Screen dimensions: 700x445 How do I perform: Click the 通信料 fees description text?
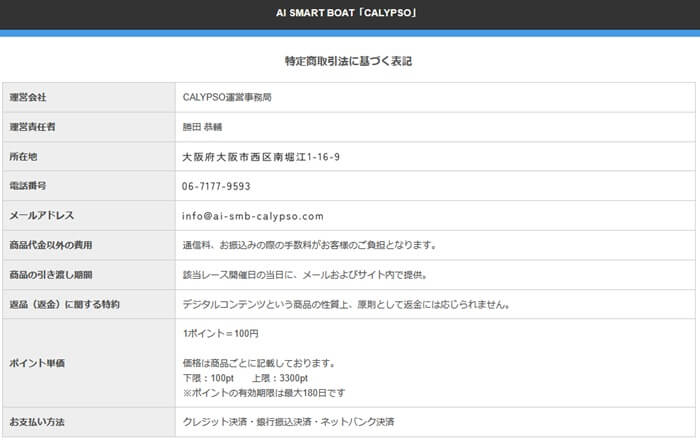point(308,245)
